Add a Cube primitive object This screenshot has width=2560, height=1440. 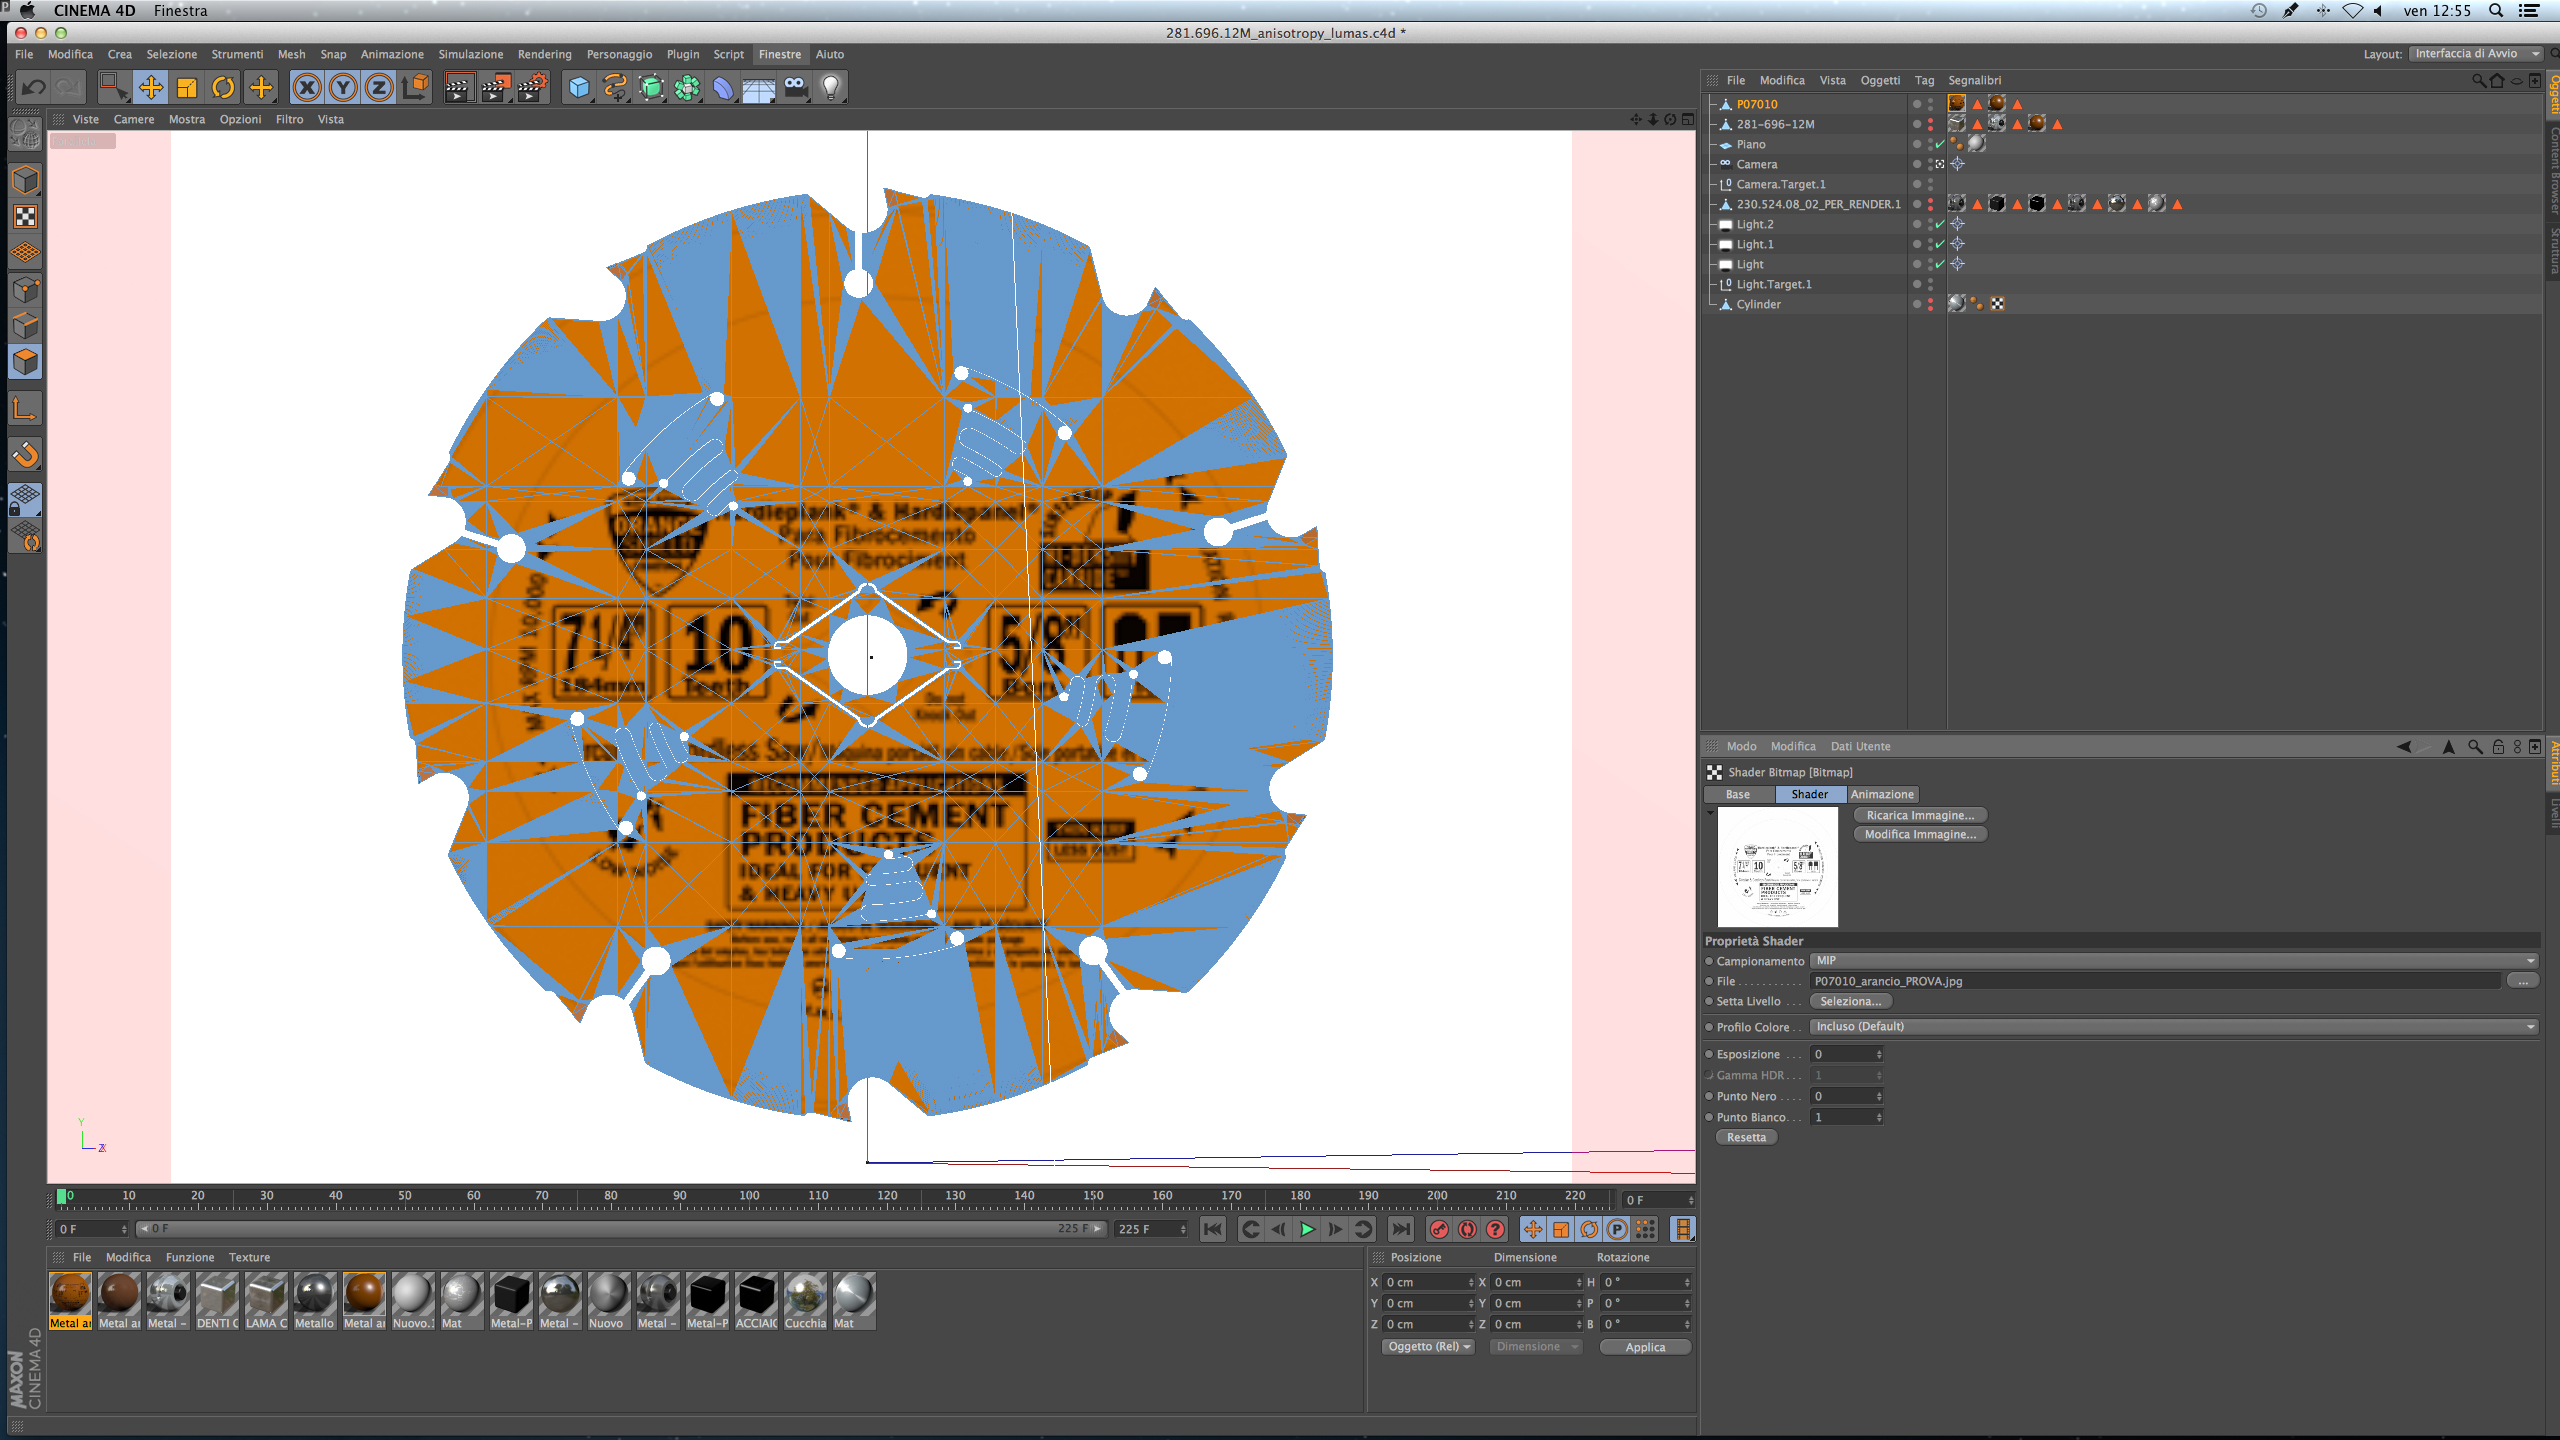tap(579, 88)
